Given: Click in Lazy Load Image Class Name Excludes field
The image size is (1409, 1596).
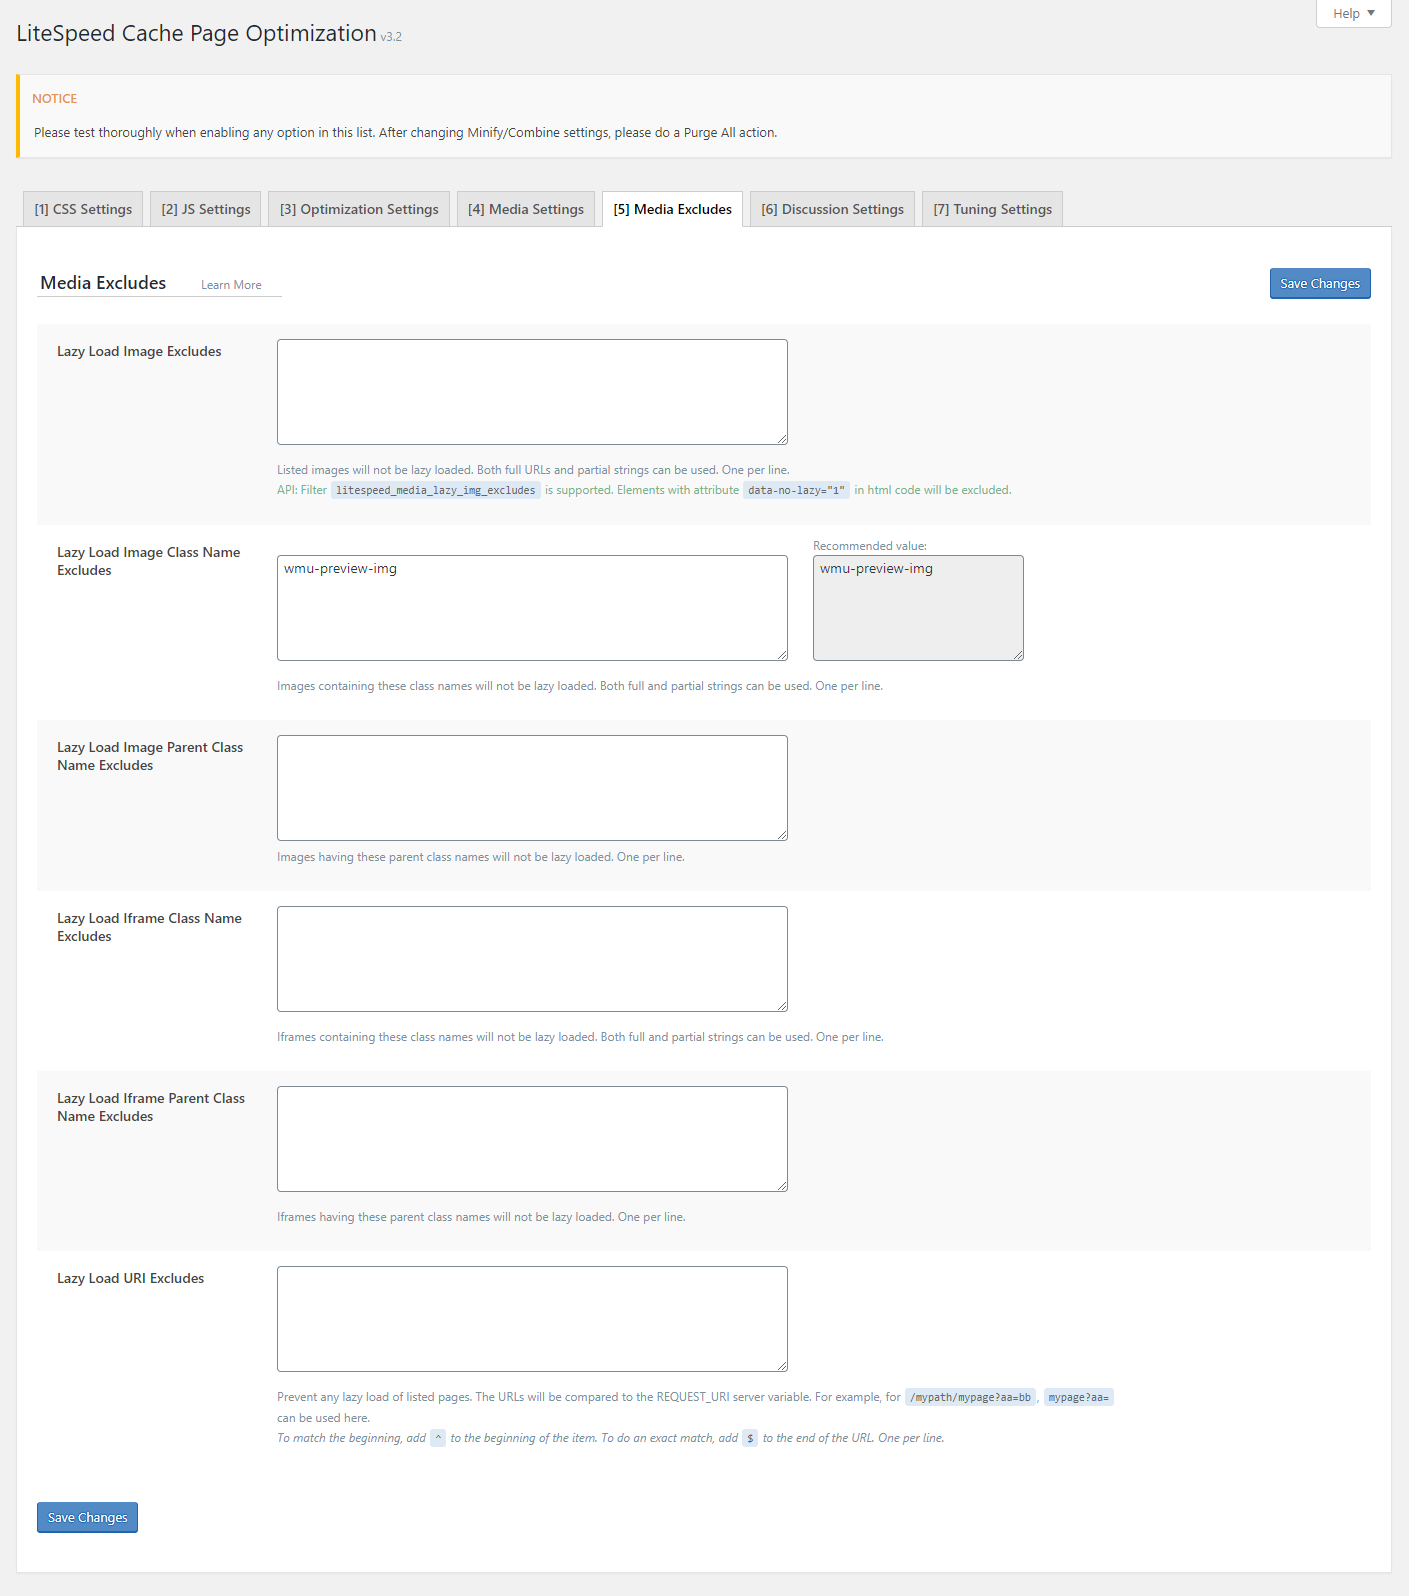Looking at the screenshot, I should click(x=532, y=608).
